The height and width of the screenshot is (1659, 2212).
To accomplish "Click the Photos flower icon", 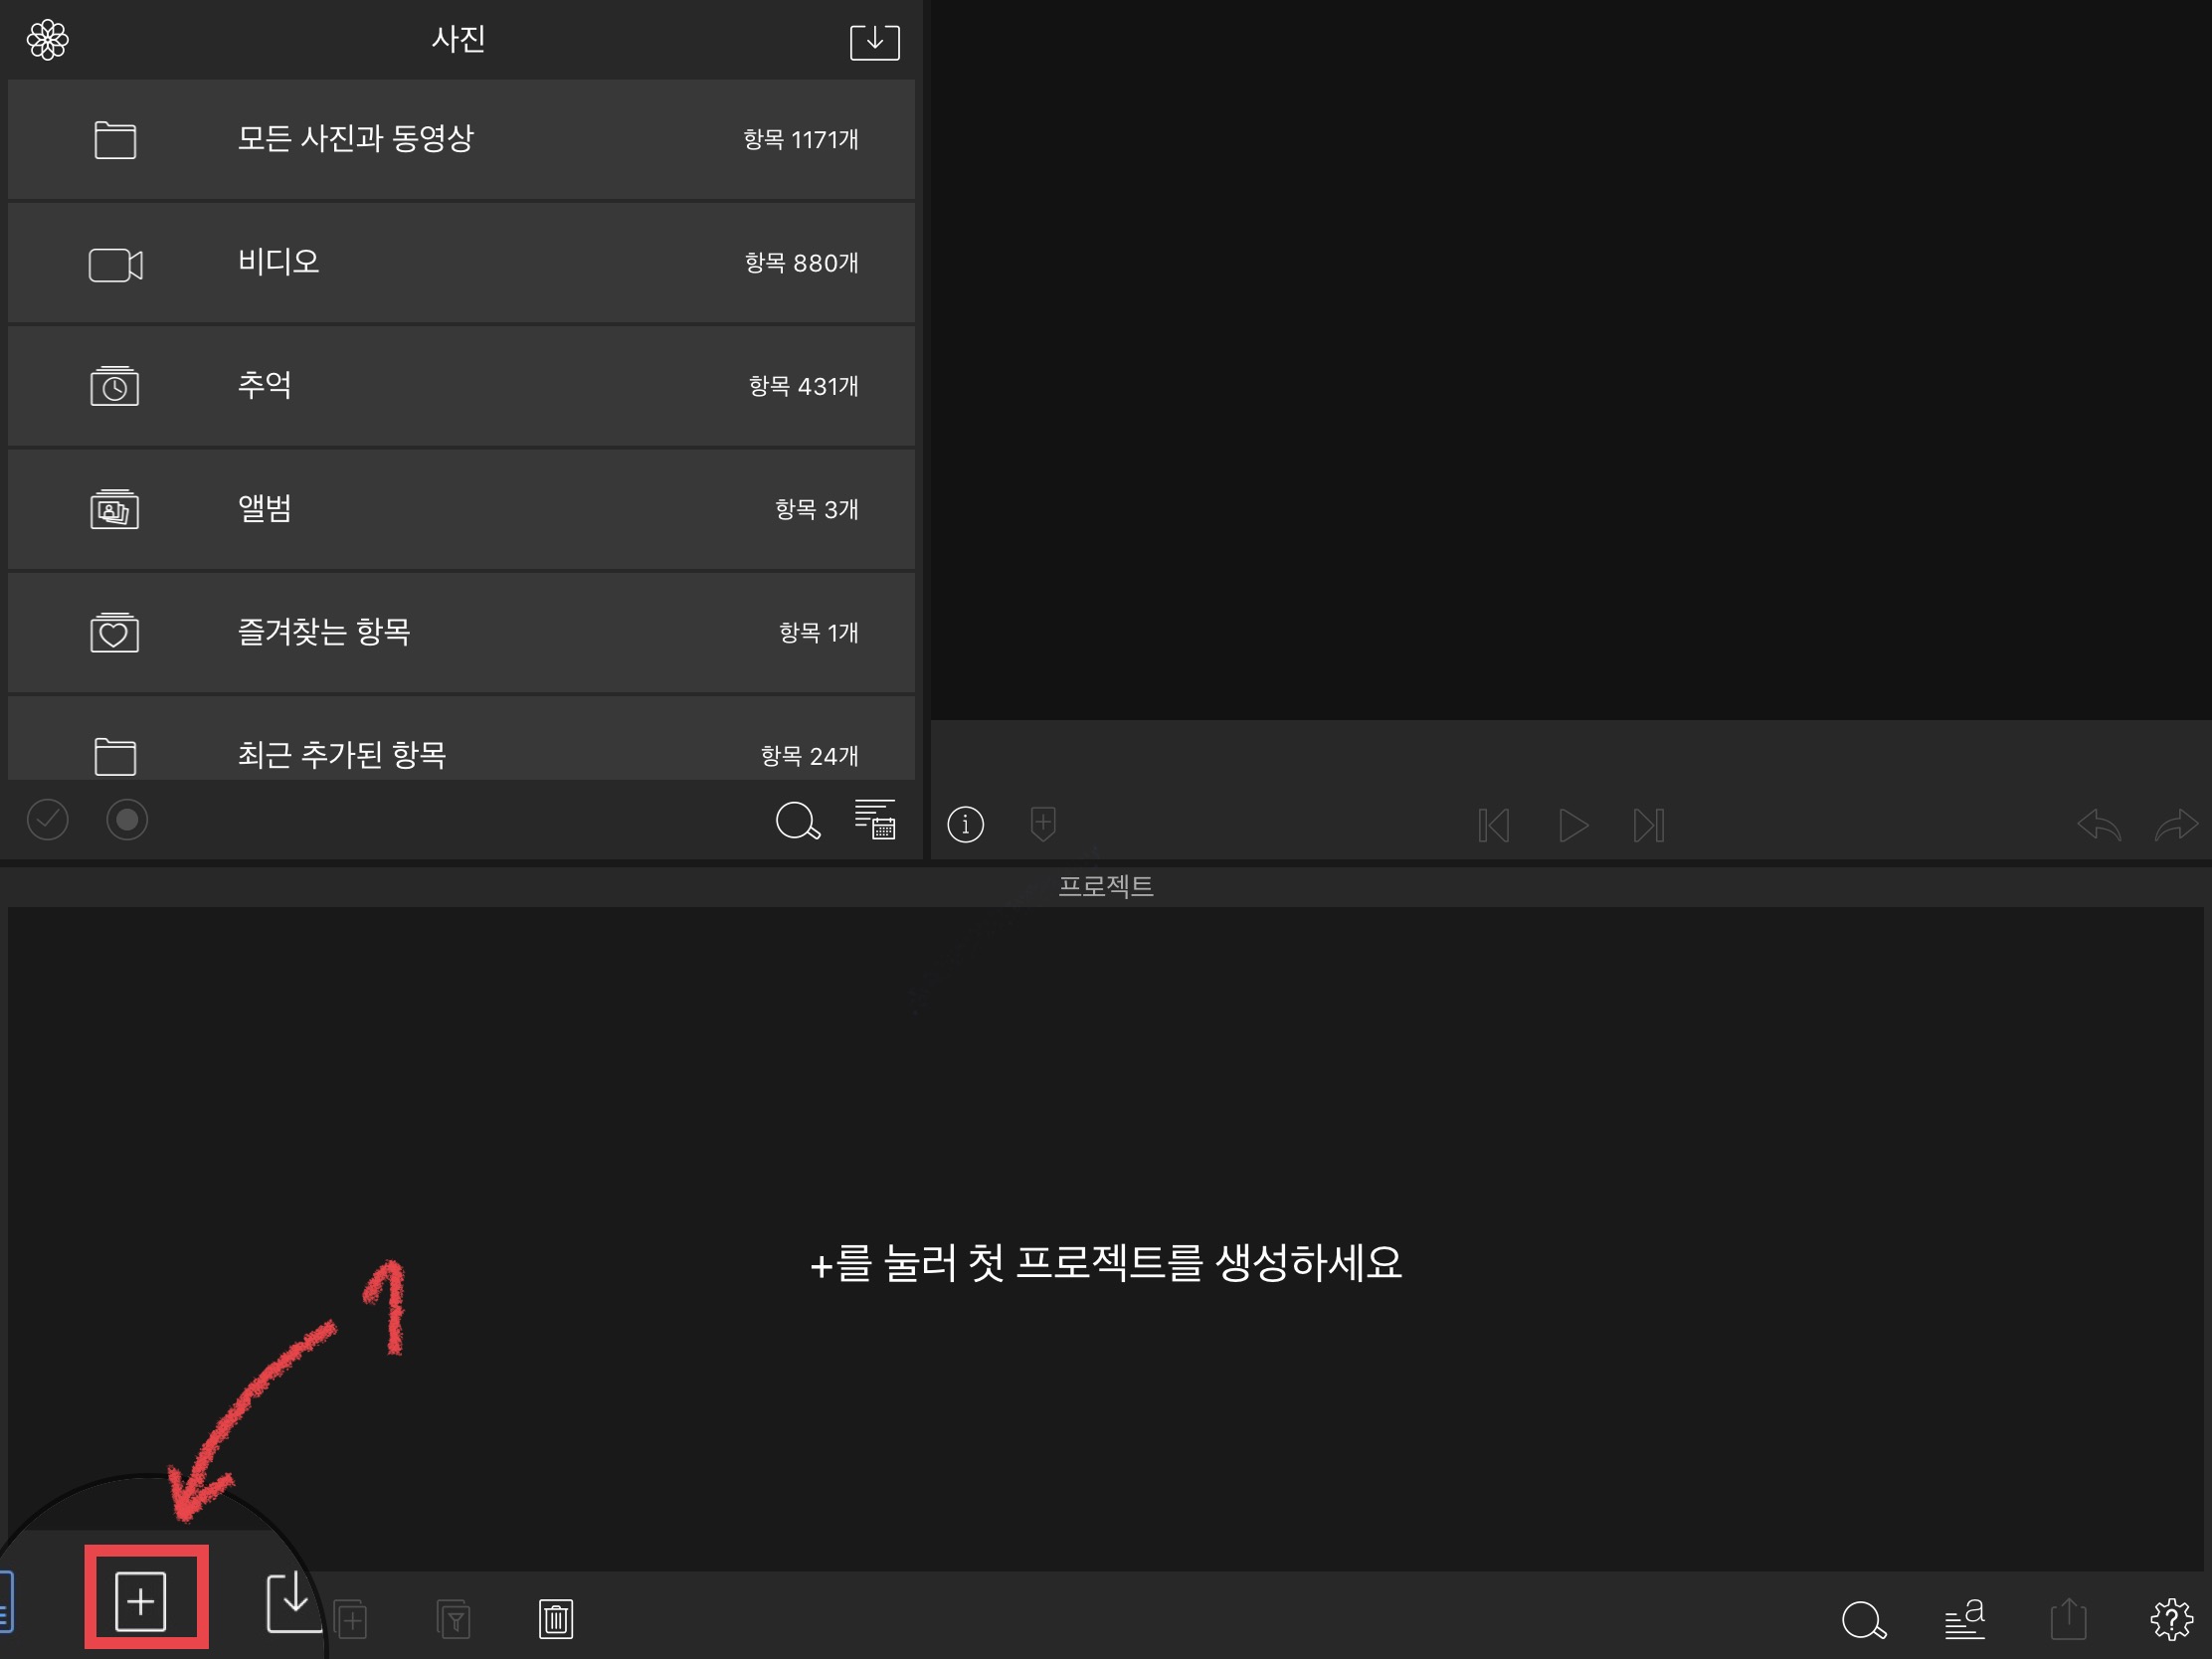I will (x=47, y=40).
